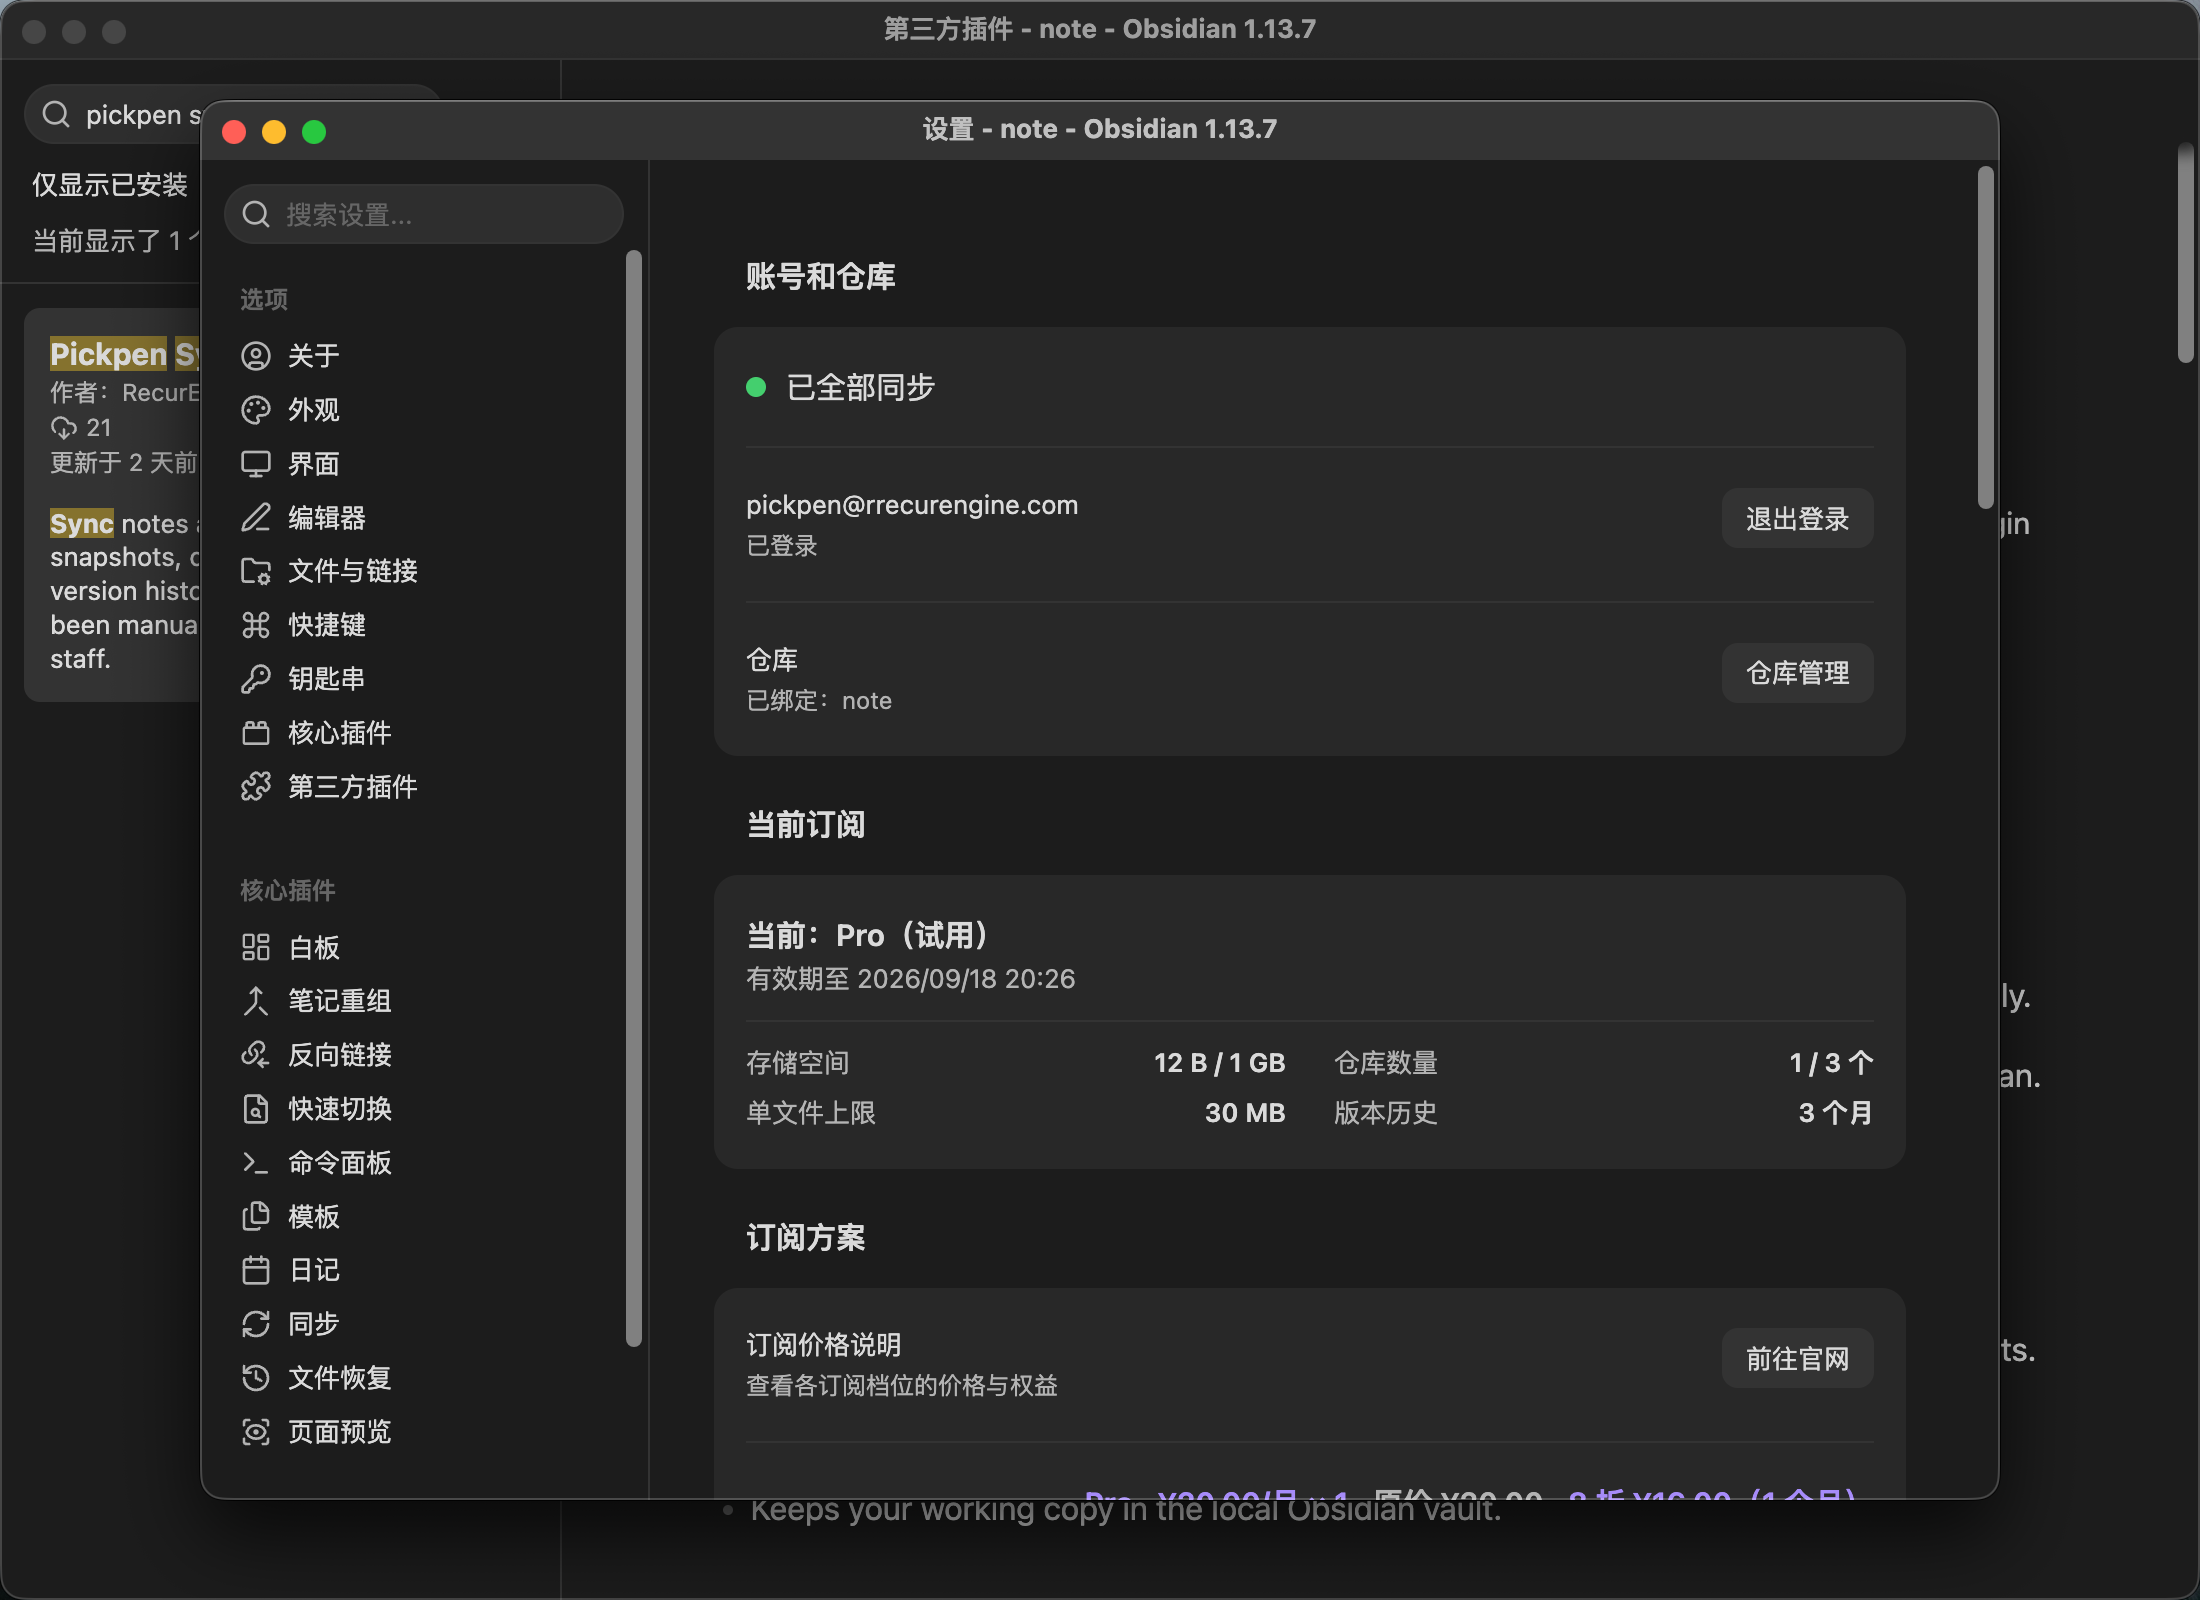Click the scrollbar of the plugin browser window
Screen dimensions: 2200x1600
(2186, 253)
